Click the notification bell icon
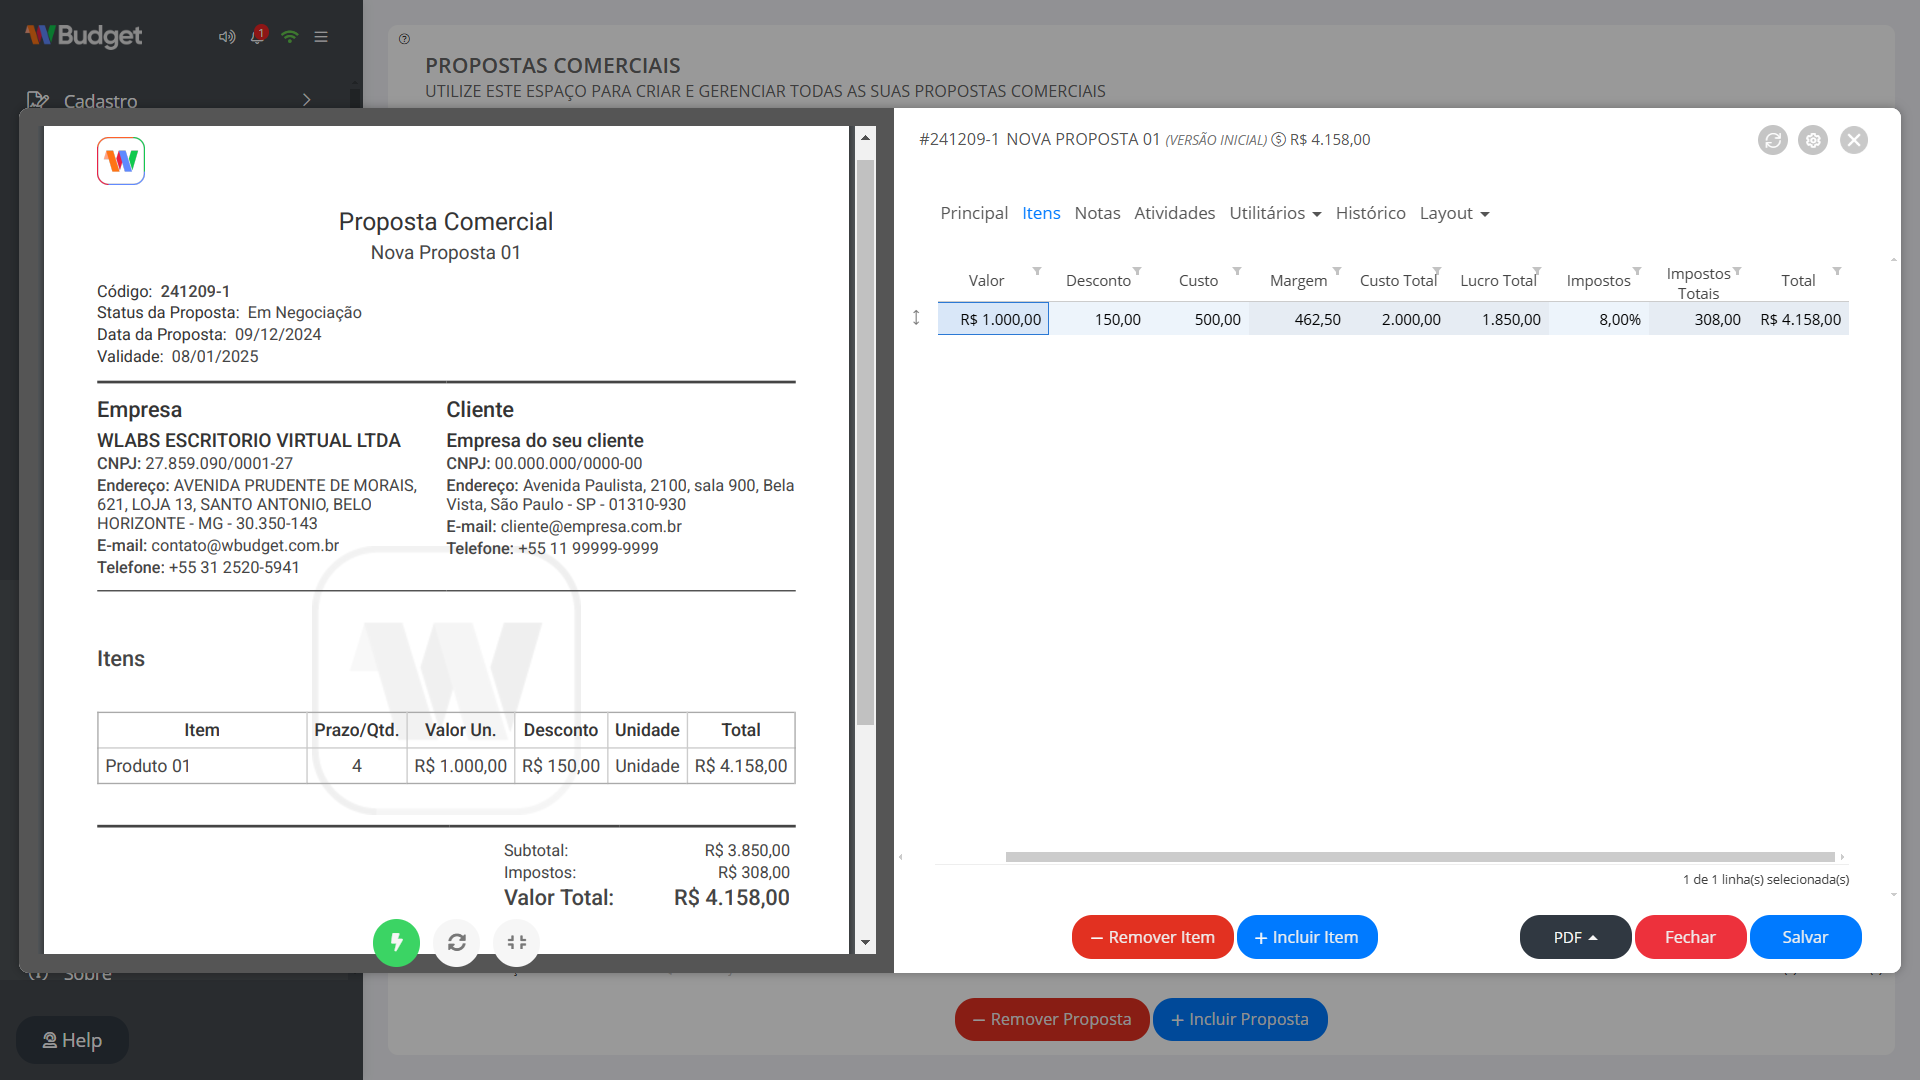Viewport: 1920px width, 1080px height. pos(258,36)
